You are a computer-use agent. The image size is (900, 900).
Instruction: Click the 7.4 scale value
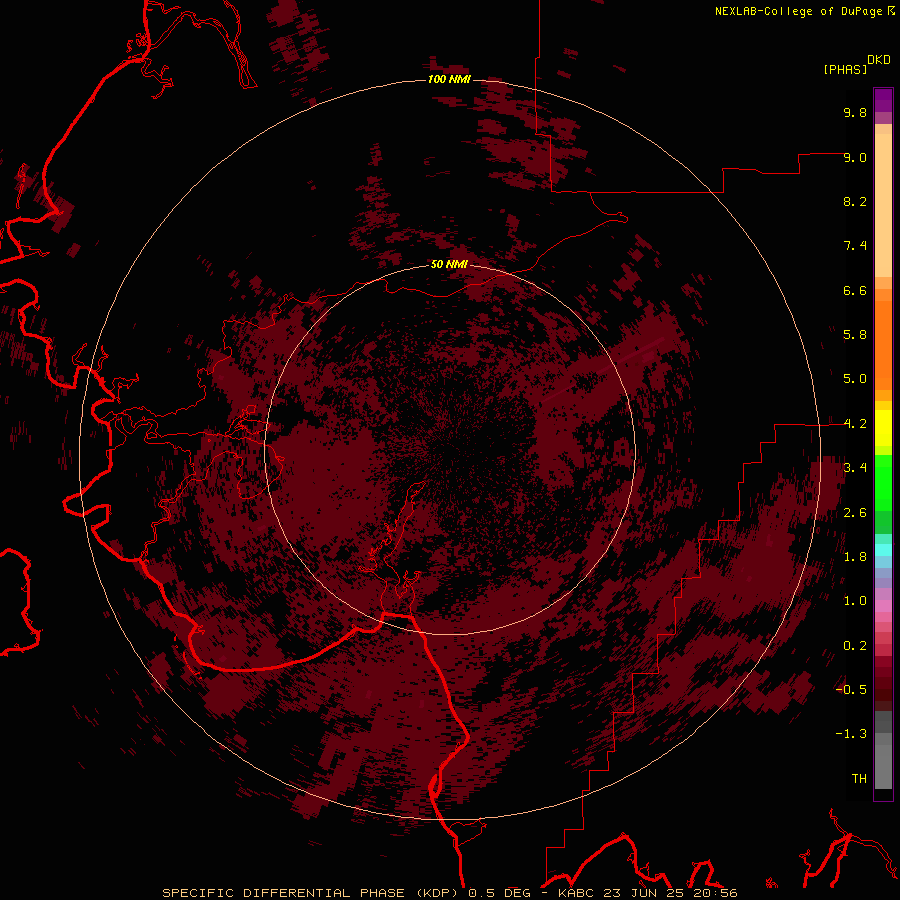coord(855,246)
